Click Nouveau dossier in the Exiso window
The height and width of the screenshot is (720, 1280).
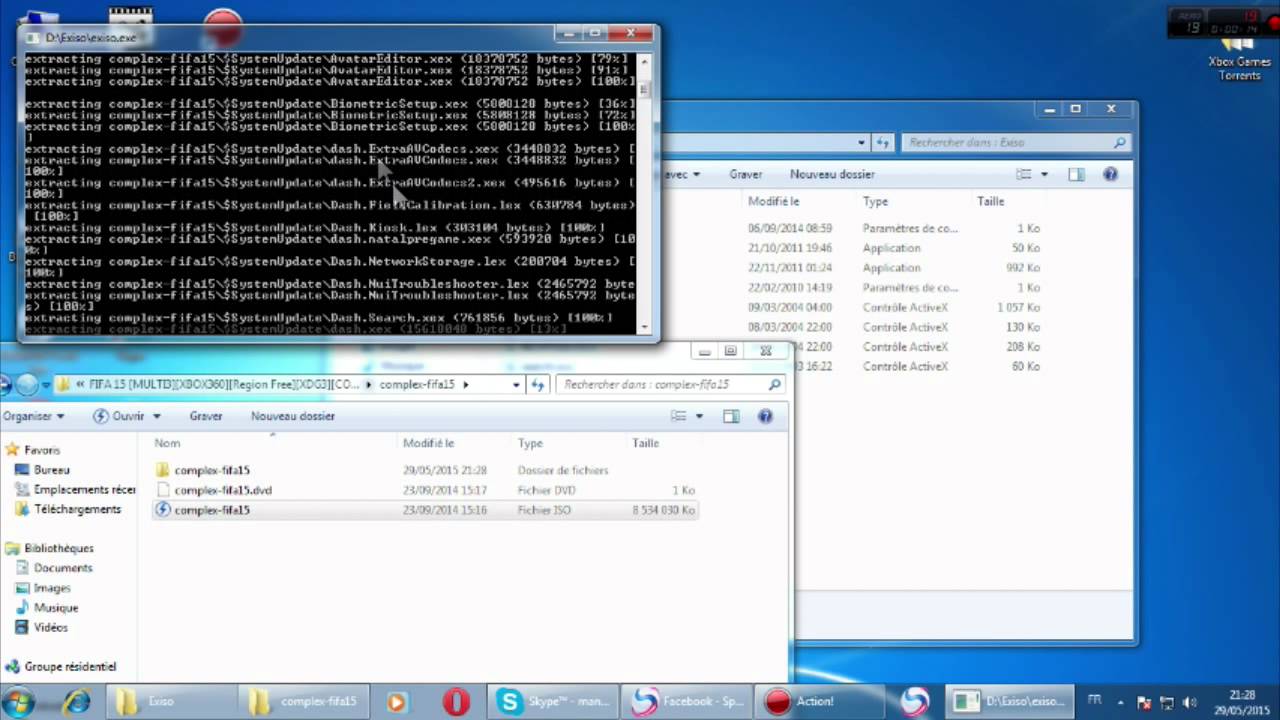[x=832, y=174]
